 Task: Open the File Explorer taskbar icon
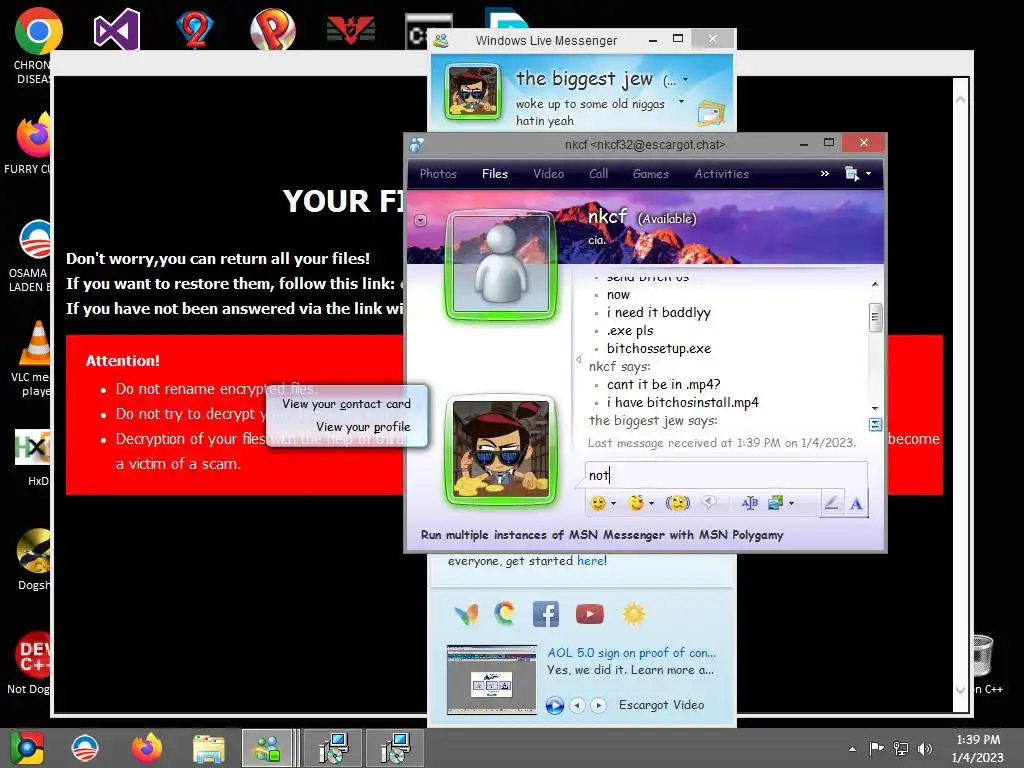pyautogui.click(x=208, y=748)
